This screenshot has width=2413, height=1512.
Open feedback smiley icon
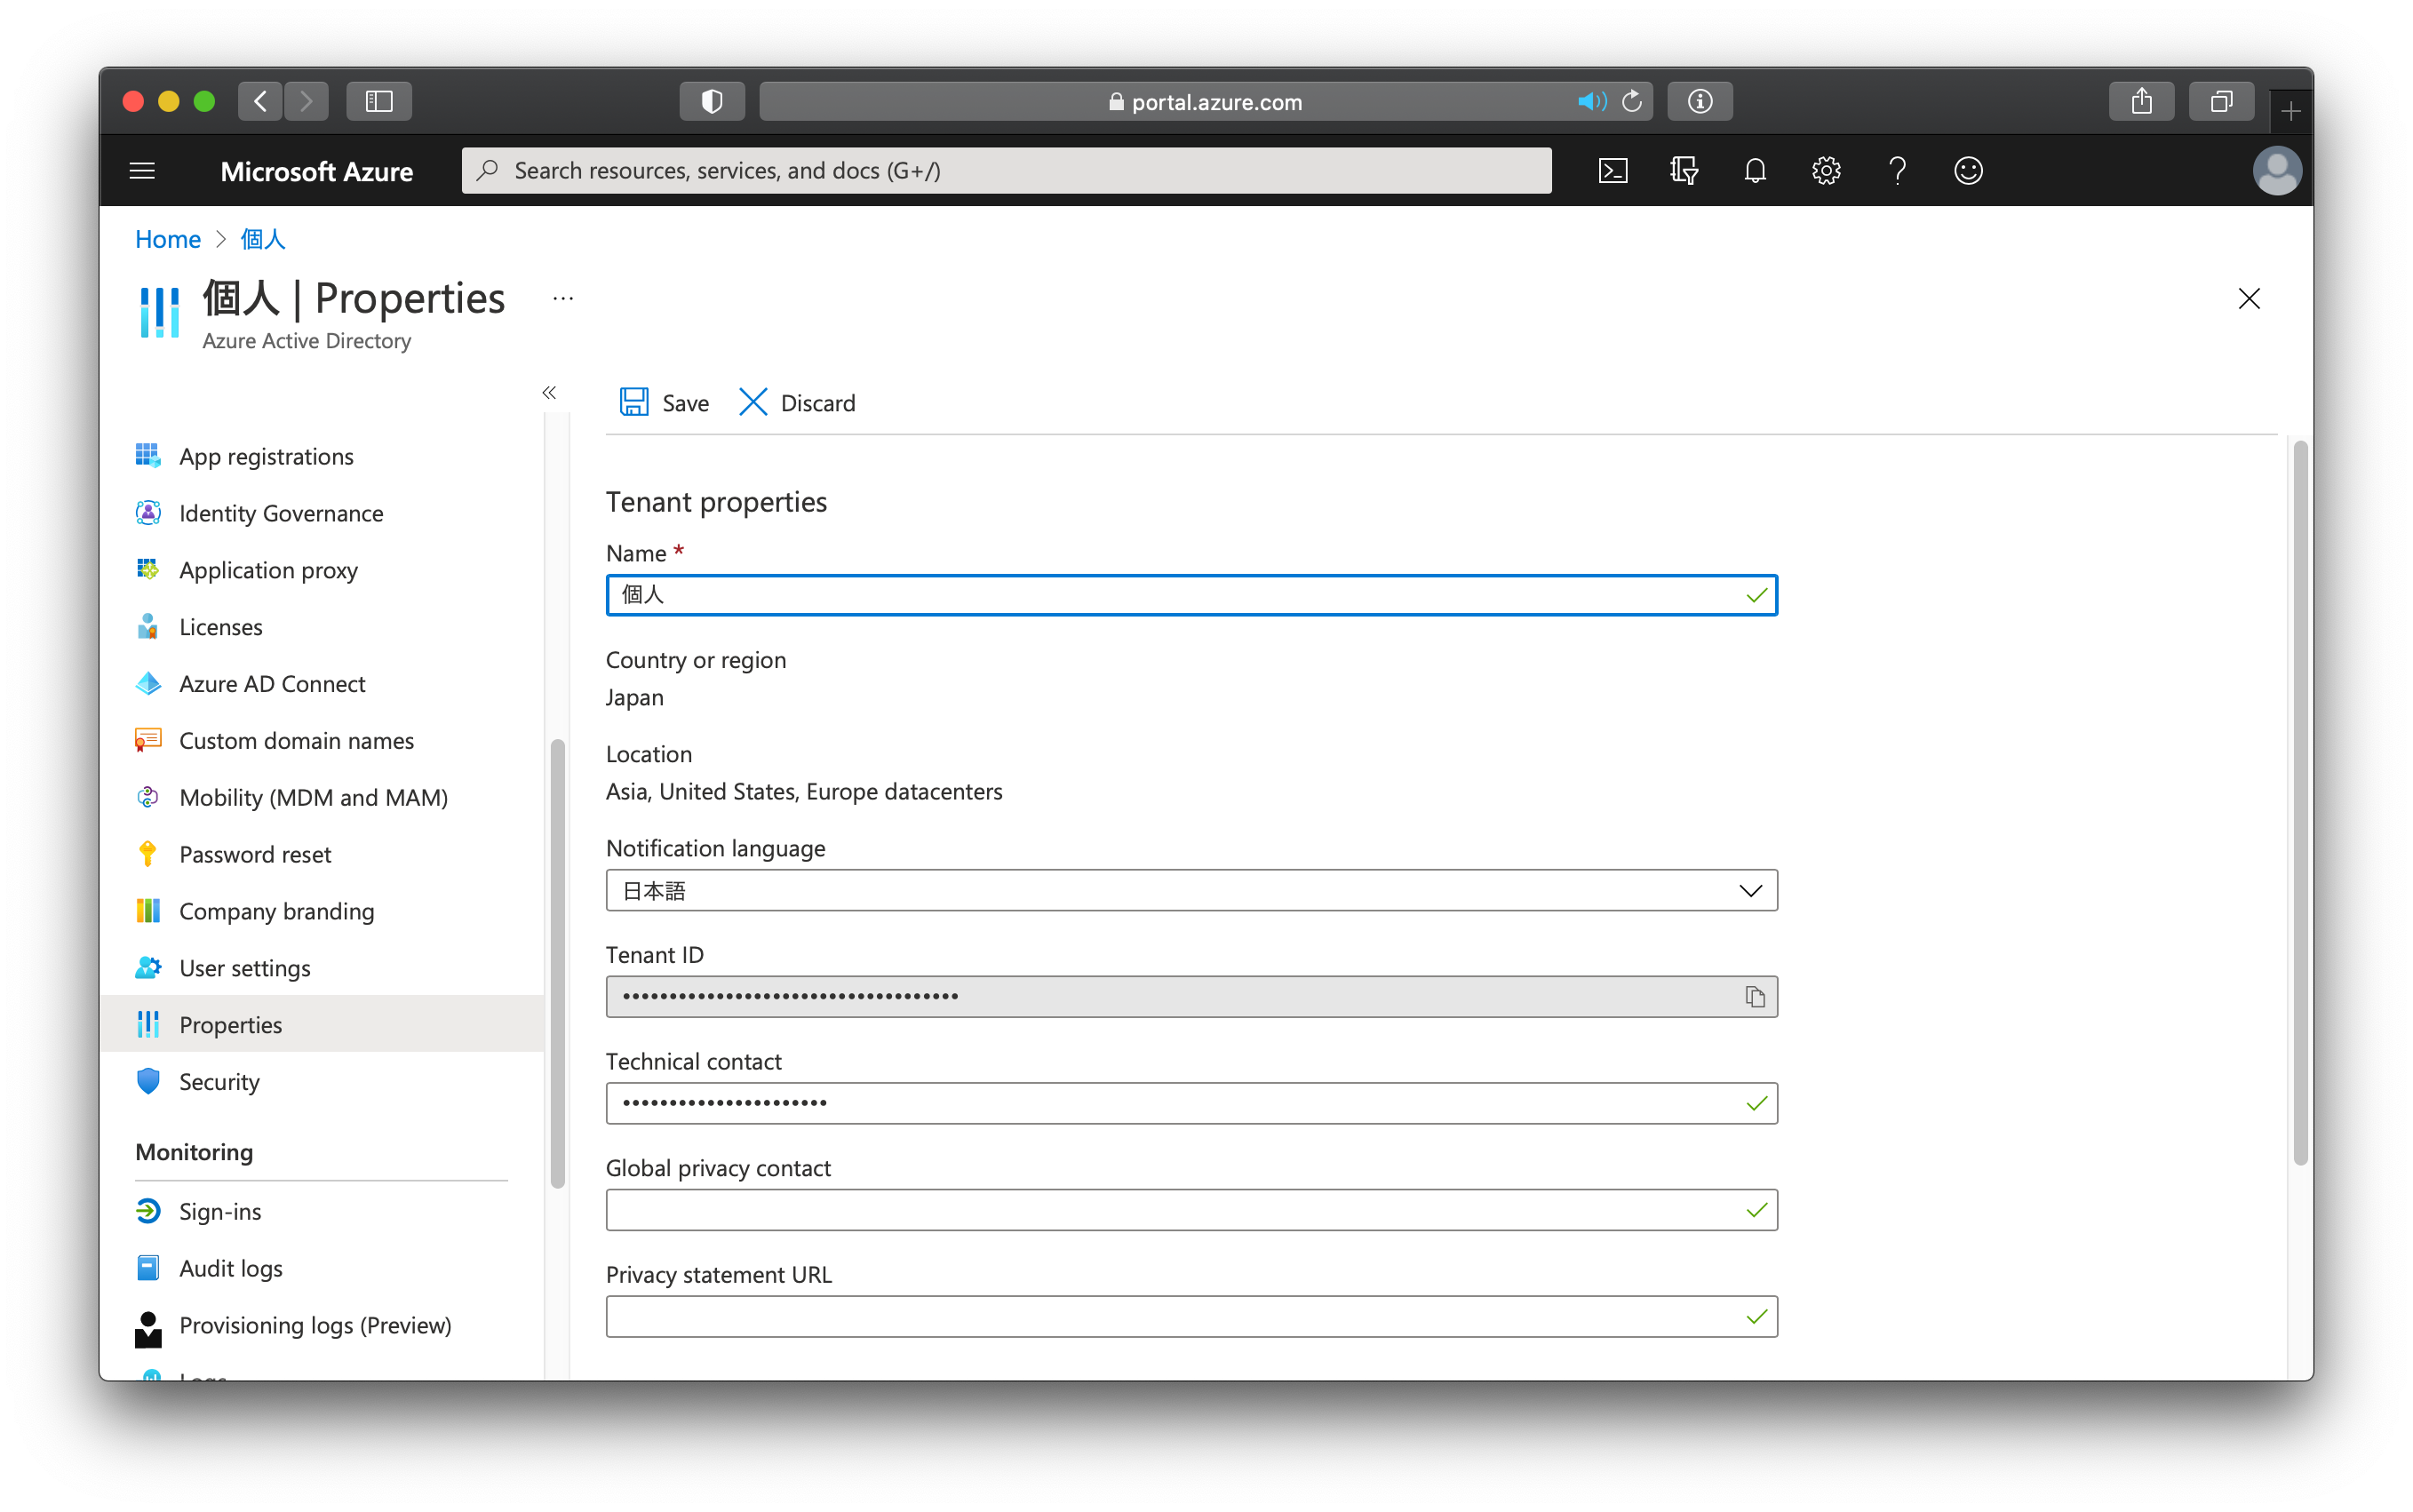pyautogui.click(x=1968, y=171)
